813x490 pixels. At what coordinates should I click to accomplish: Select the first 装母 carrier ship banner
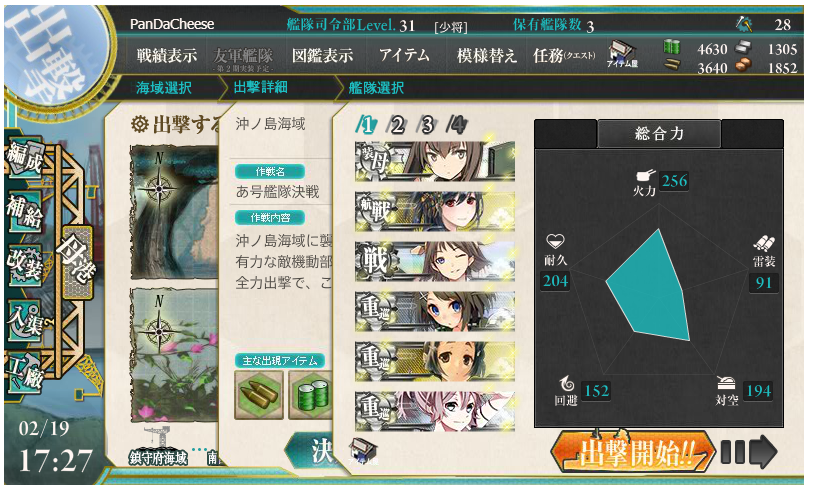click(x=434, y=161)
